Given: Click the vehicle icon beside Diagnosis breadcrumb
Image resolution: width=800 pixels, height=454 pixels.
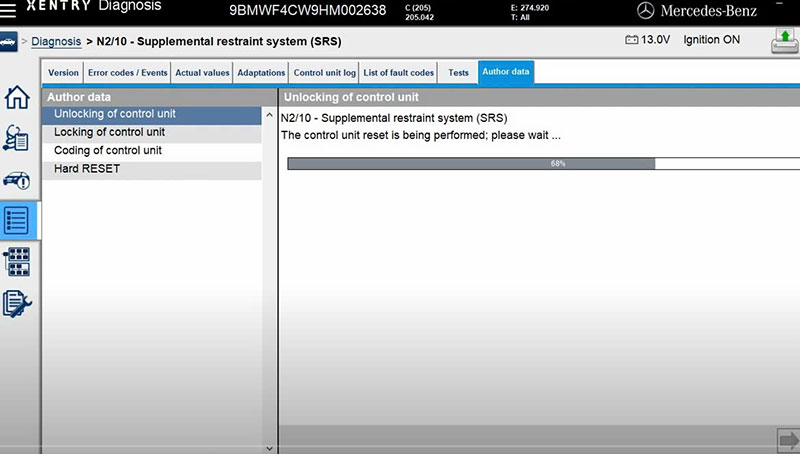Looking at the screenshot, I should (x=8, y=42).
